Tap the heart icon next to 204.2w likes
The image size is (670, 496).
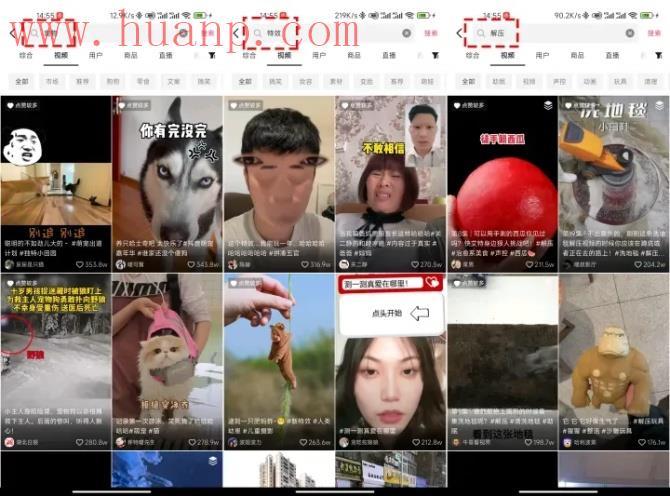coord(638,264)
